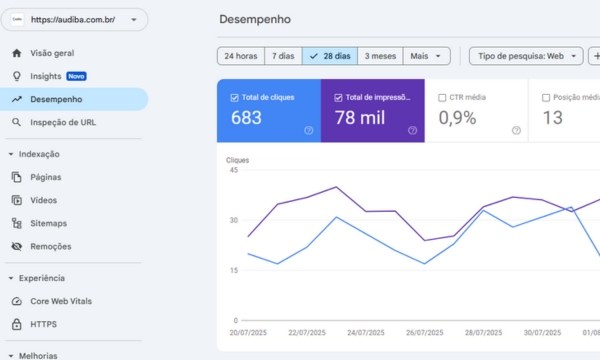Open the HTTPS report
The height and width of the screenshot is (360, 600).
point(74,324)
